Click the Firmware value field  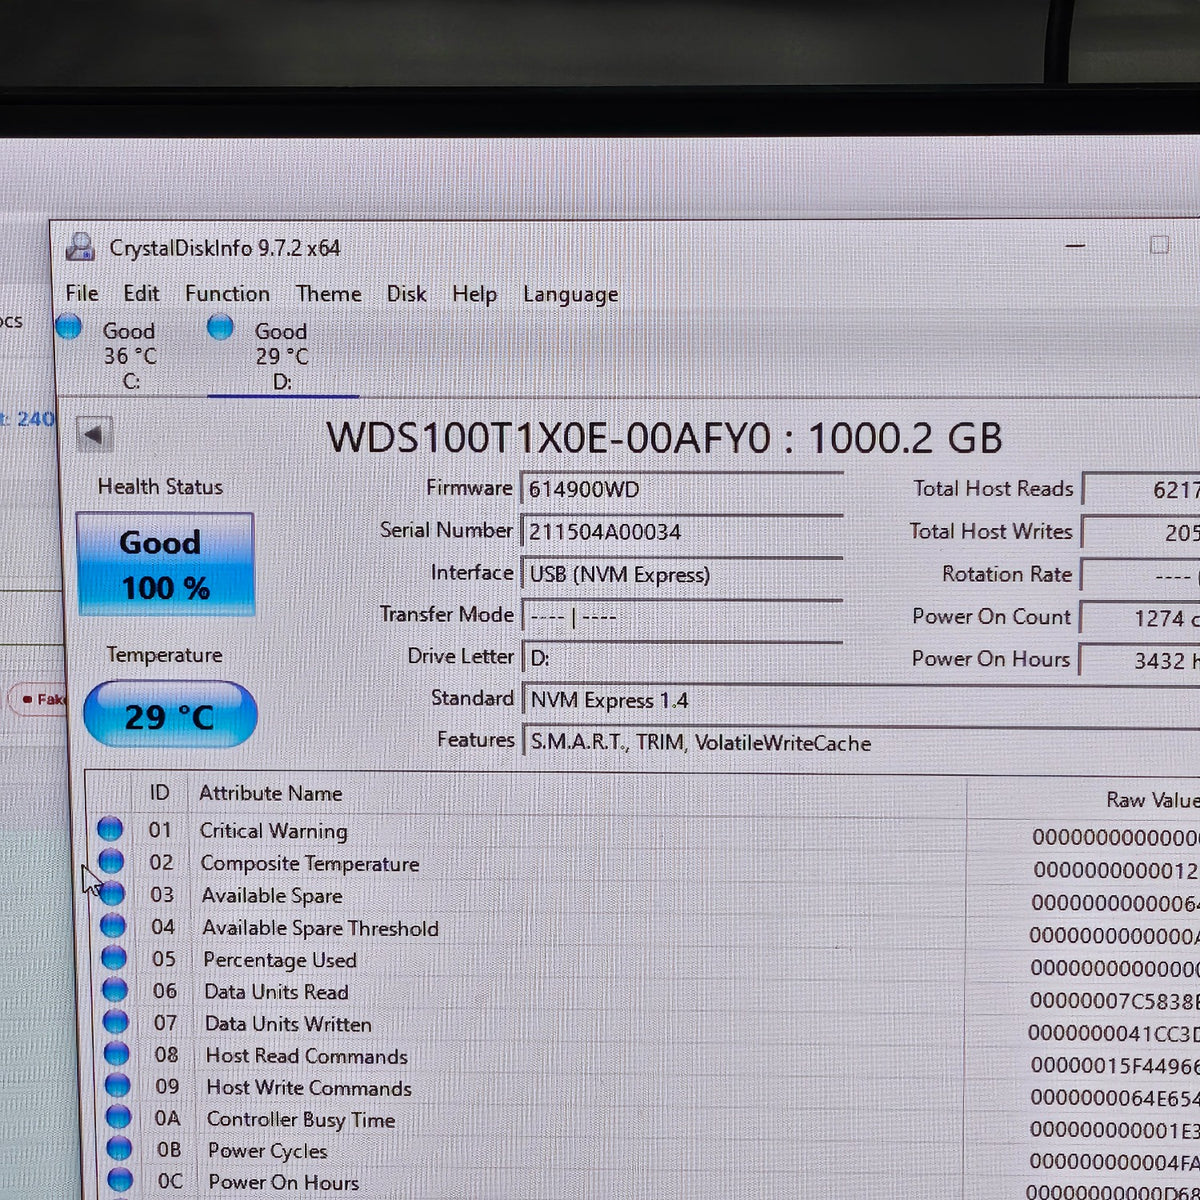point(682,490)
